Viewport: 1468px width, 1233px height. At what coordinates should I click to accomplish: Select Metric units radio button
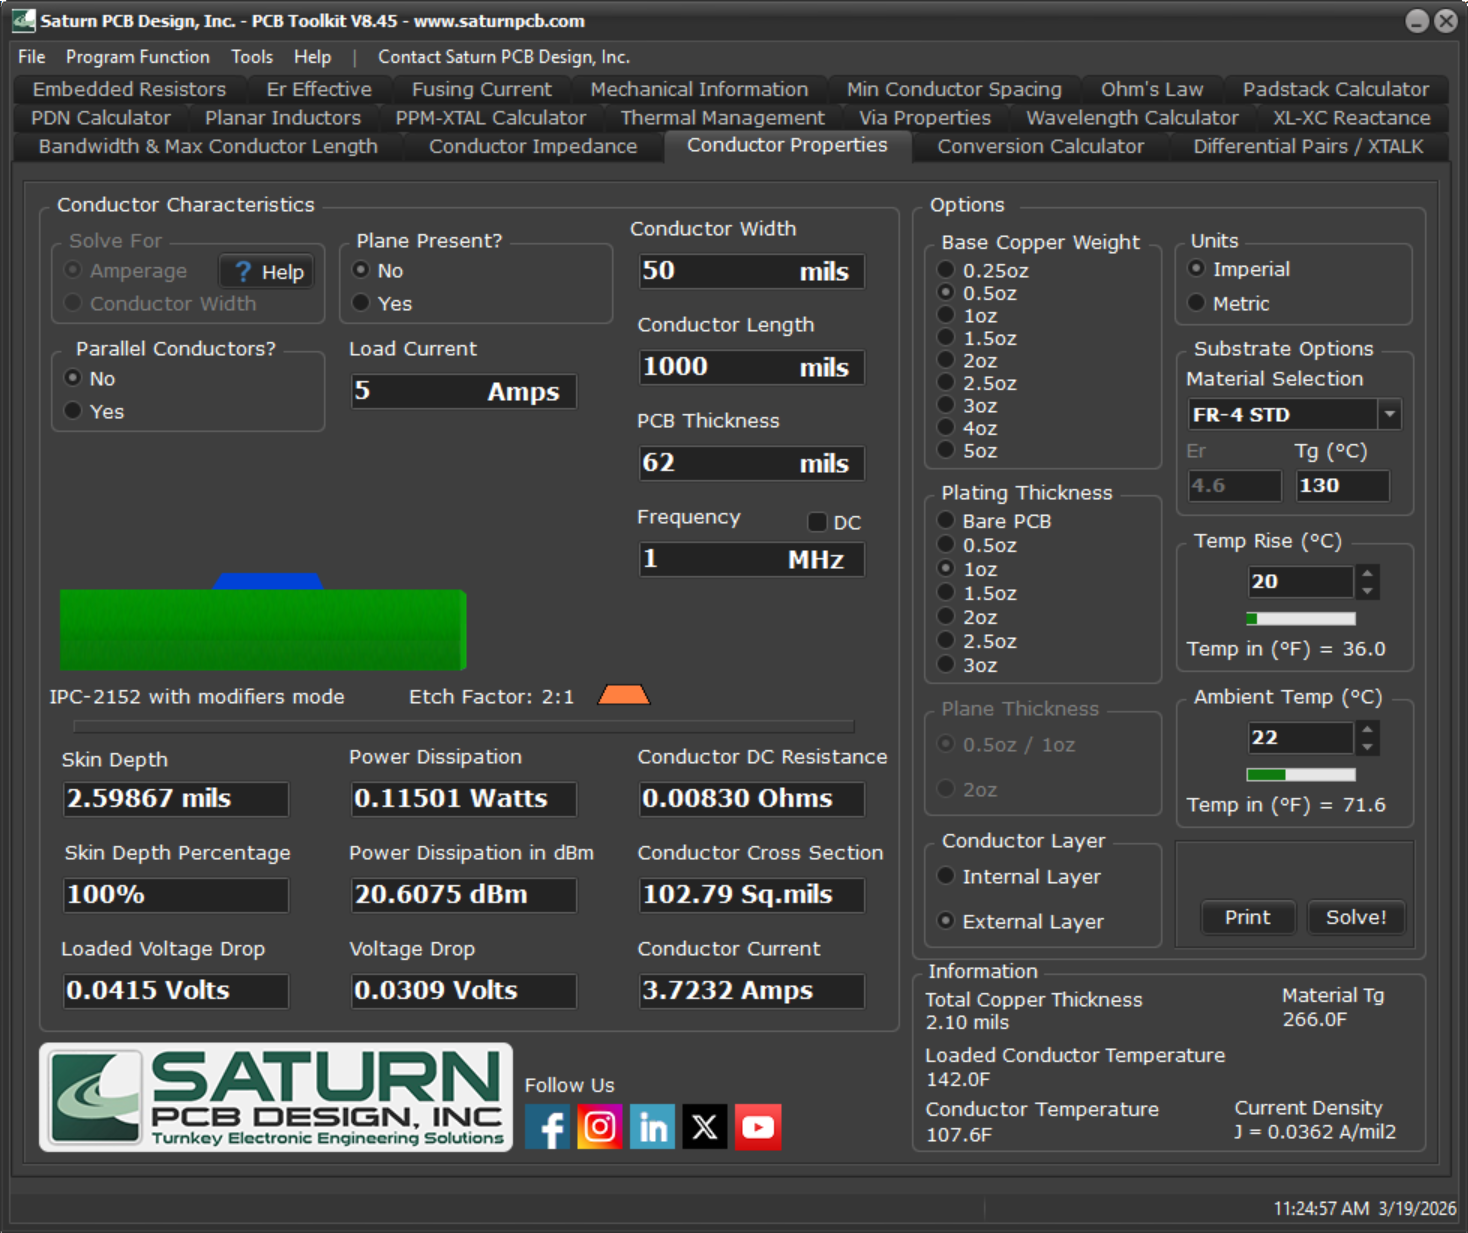click(x=1196, y=303)
